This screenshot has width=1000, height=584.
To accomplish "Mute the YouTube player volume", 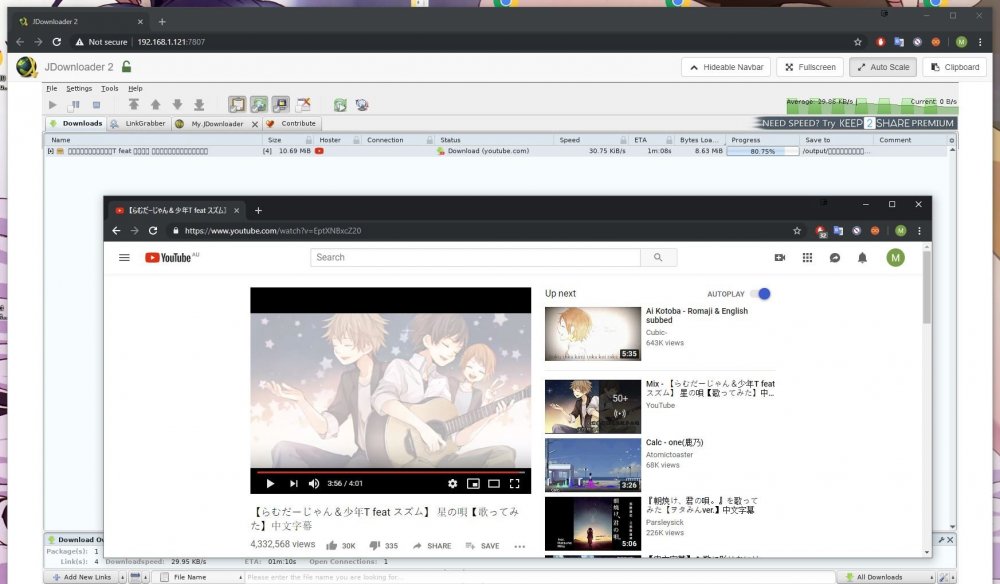I will tap(314, 484).
